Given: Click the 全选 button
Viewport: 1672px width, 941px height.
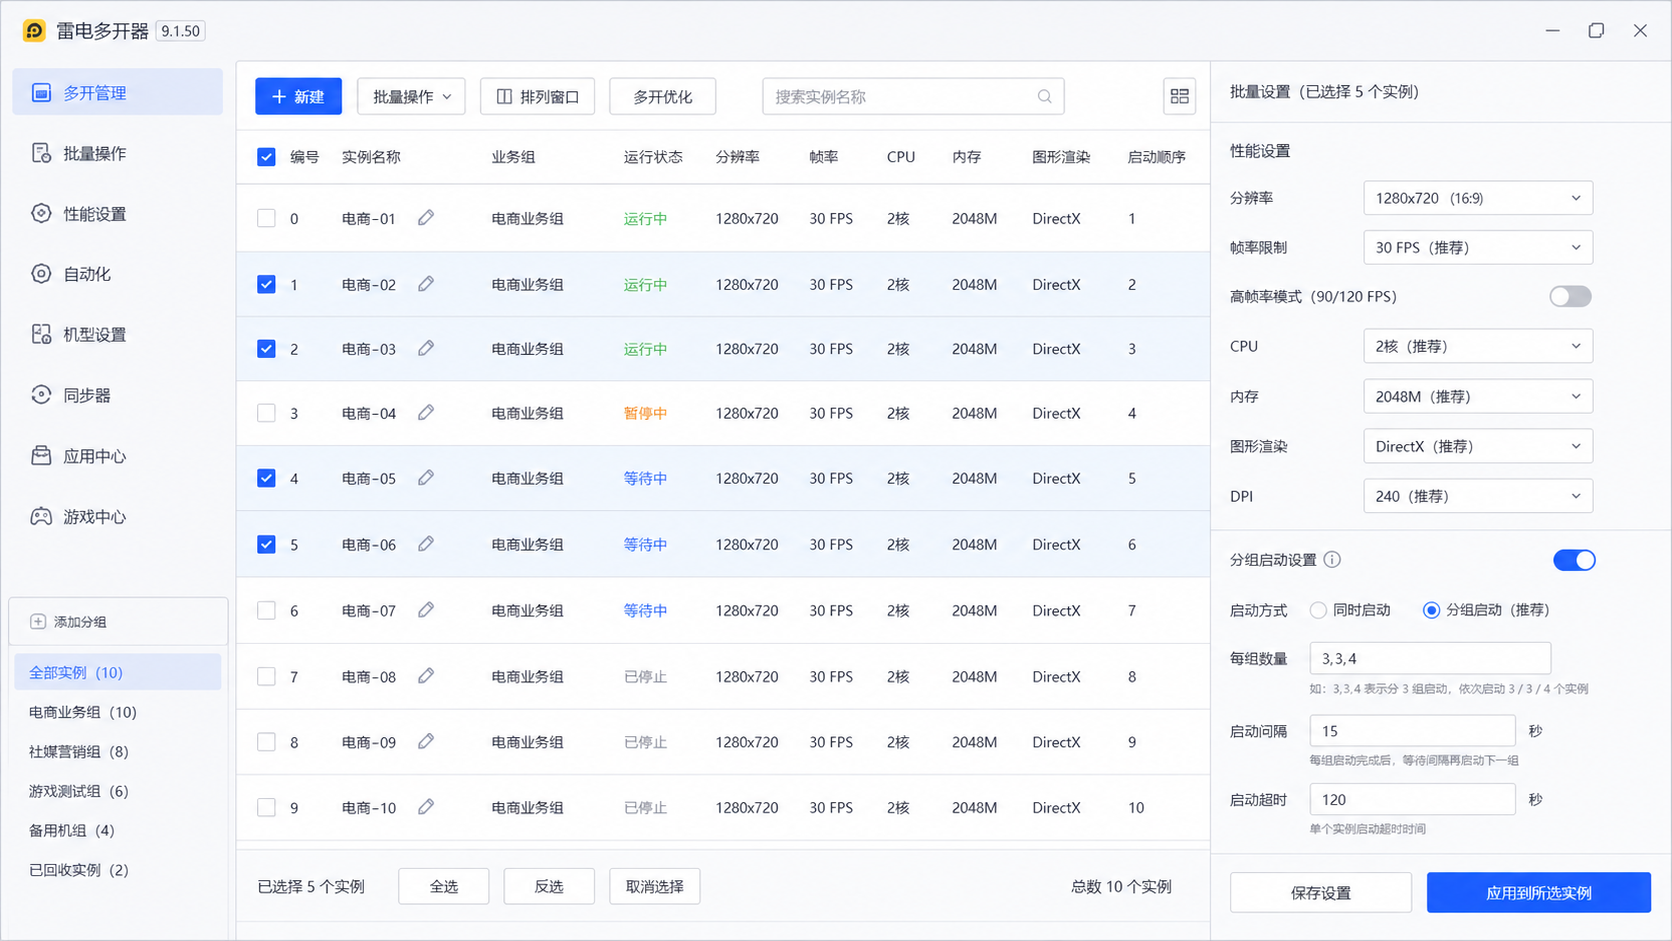Looking at the screenshot, I should (444, 886).
